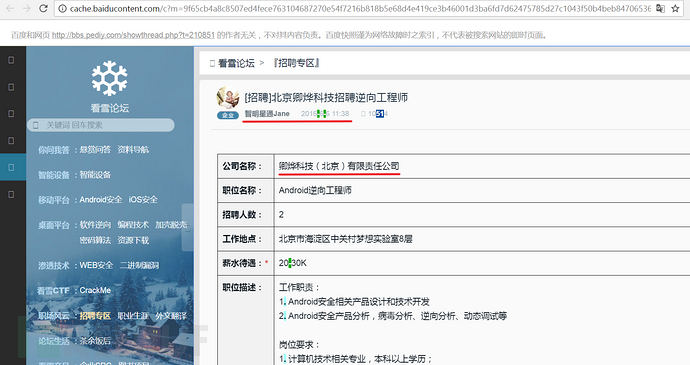The width and height of the screenshot is (690, 365).
Task: Click the post date 2016 11:38
Action: click(x=325, y=114)
